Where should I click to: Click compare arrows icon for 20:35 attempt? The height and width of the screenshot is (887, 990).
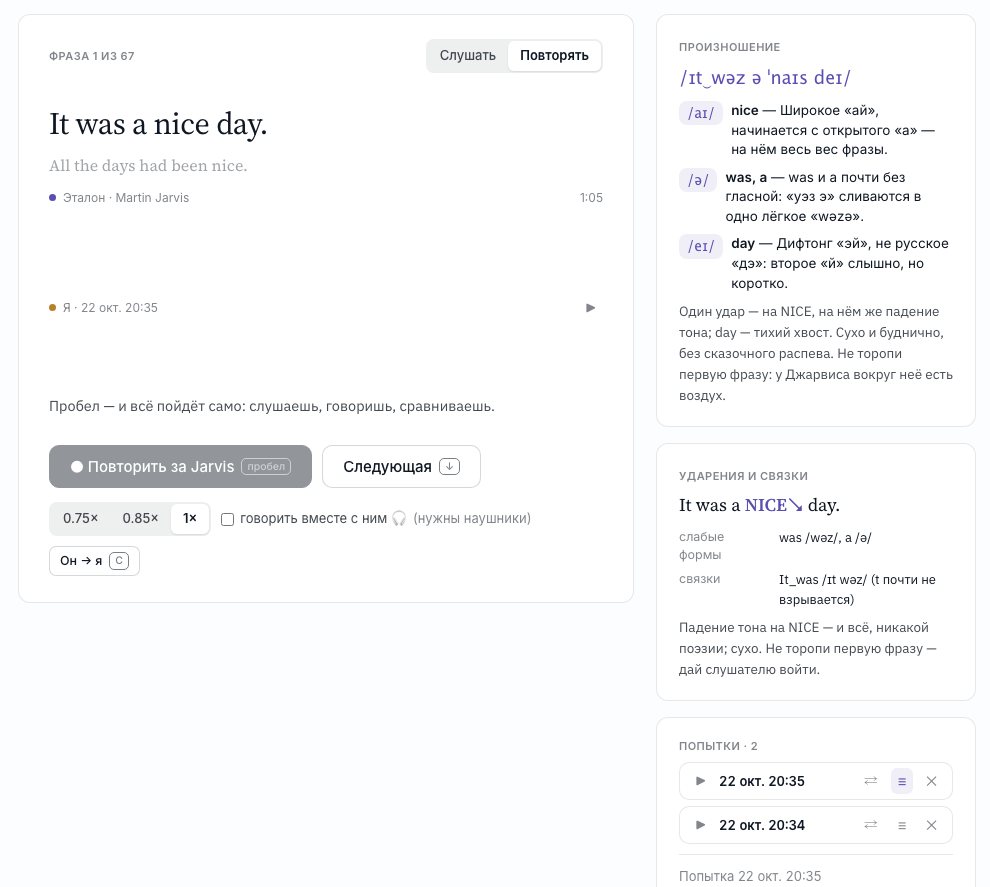tap(871, 781)
